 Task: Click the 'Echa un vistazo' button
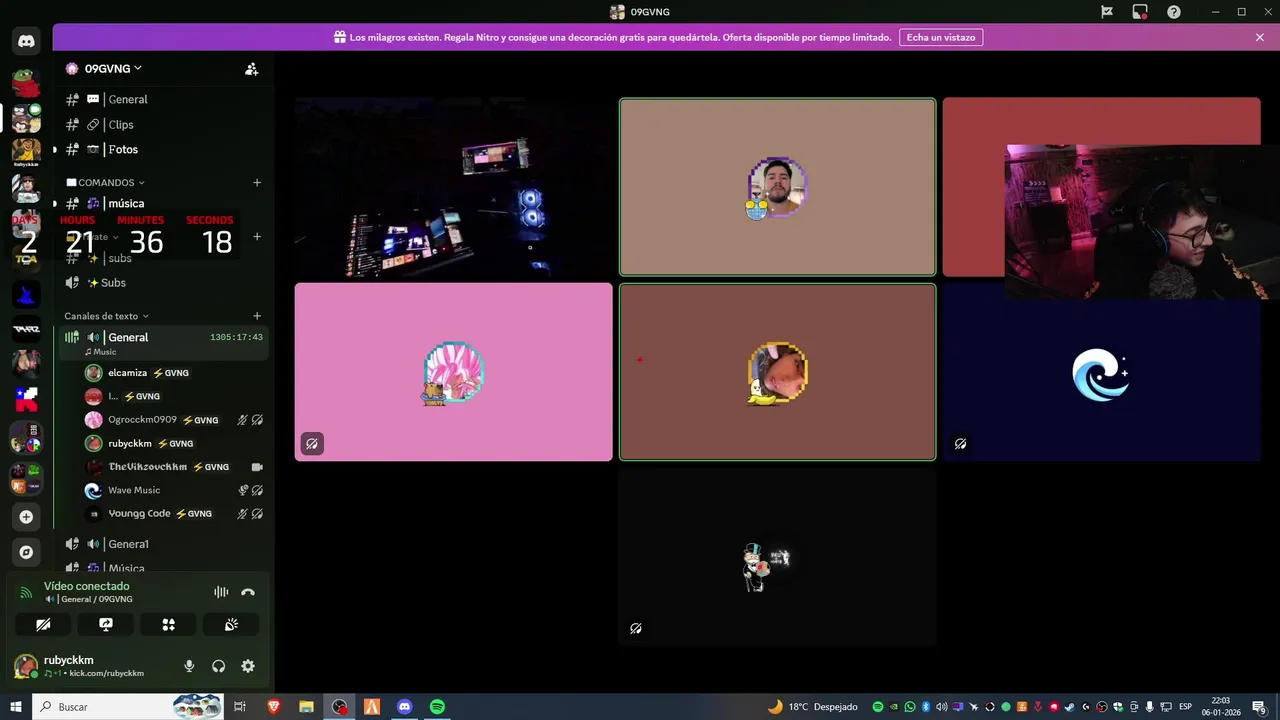pyautogui.click(x=941, y=37)
